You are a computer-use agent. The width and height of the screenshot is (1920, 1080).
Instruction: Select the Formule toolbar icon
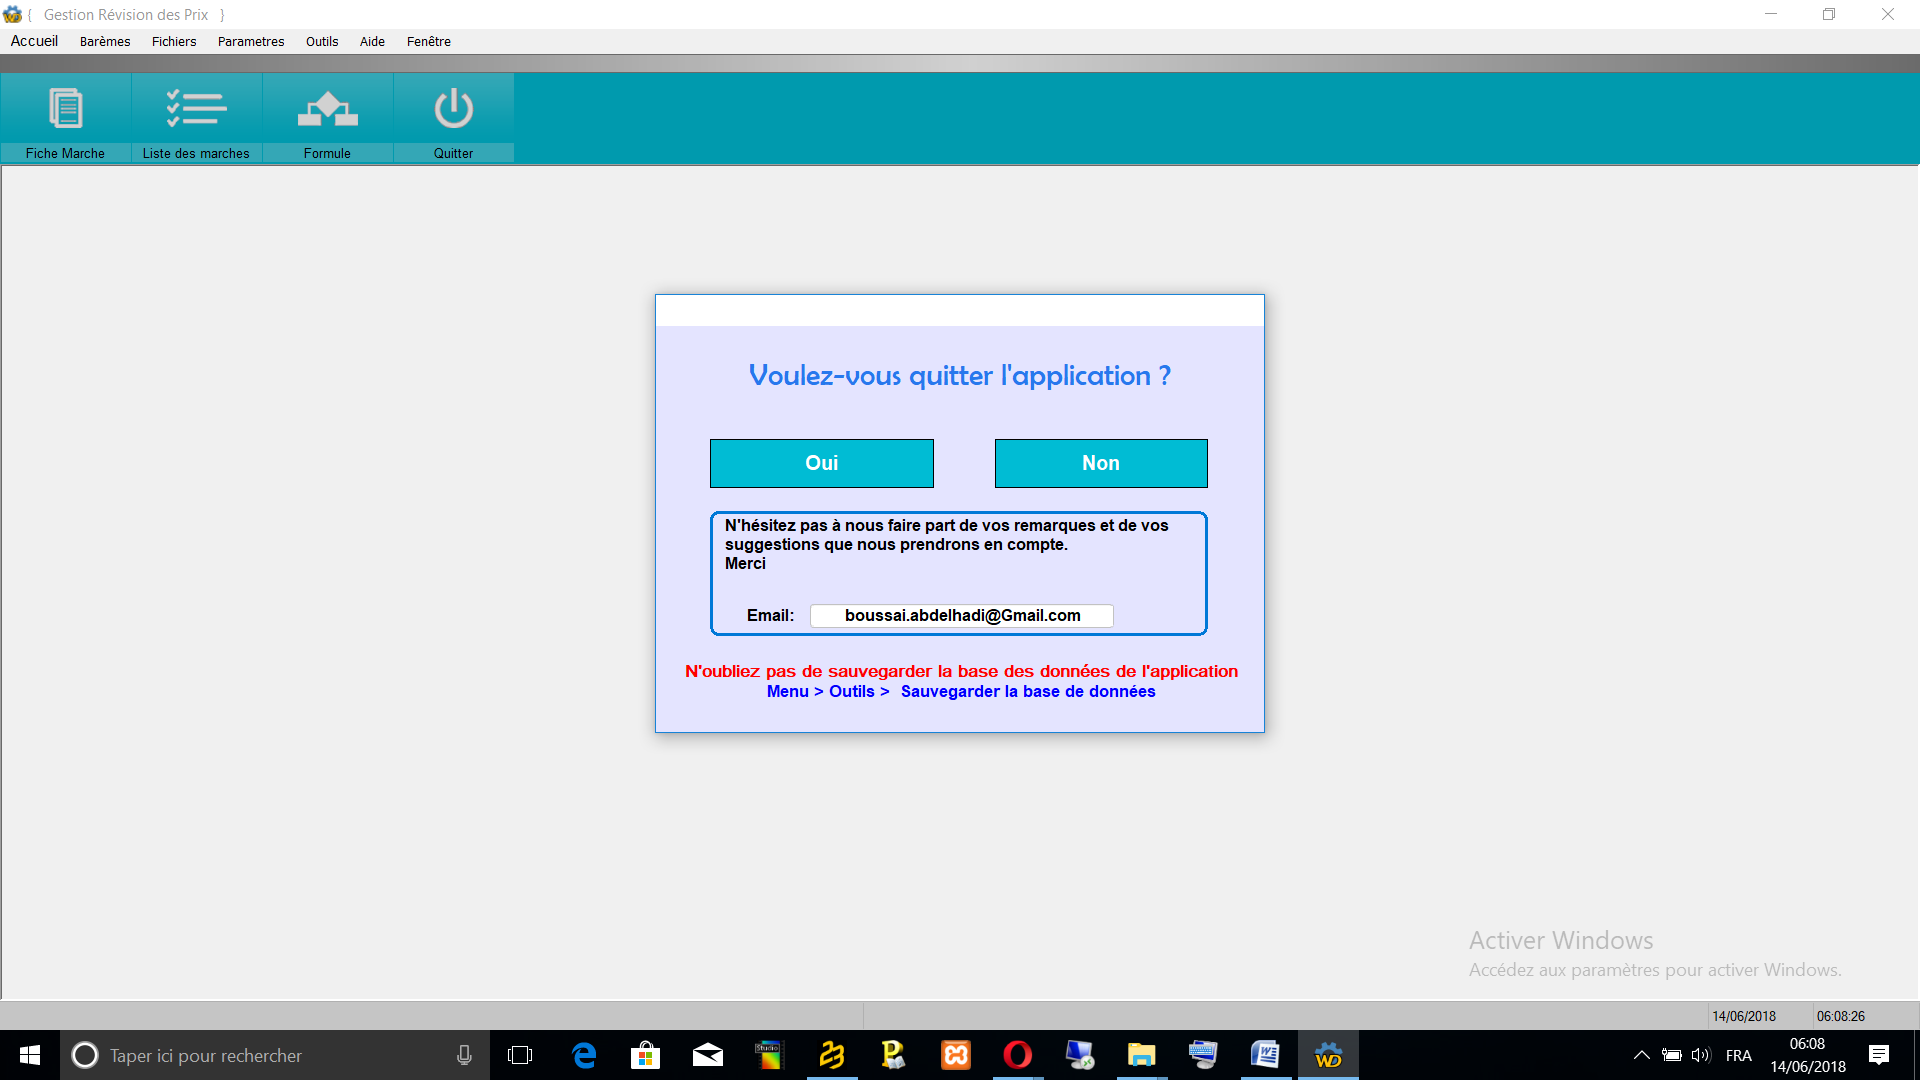(327, 109)
